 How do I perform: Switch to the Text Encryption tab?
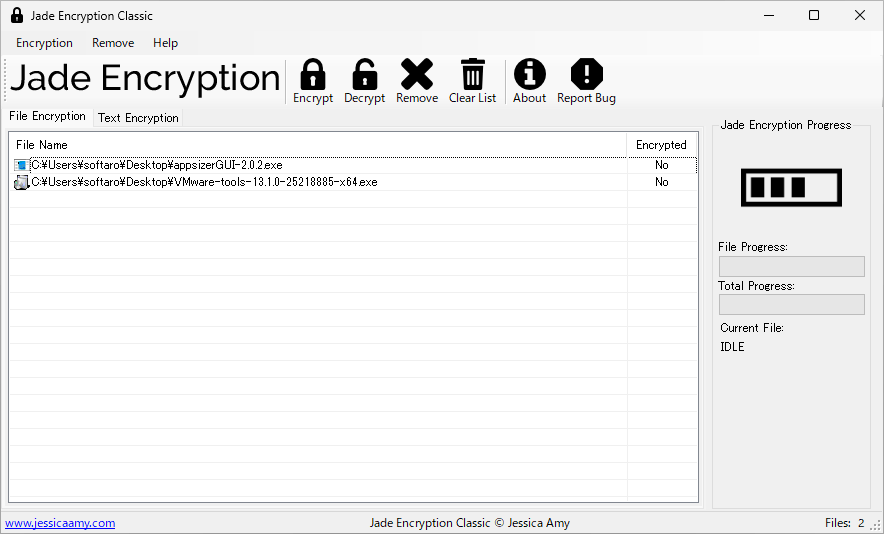(x=138, y=118)
